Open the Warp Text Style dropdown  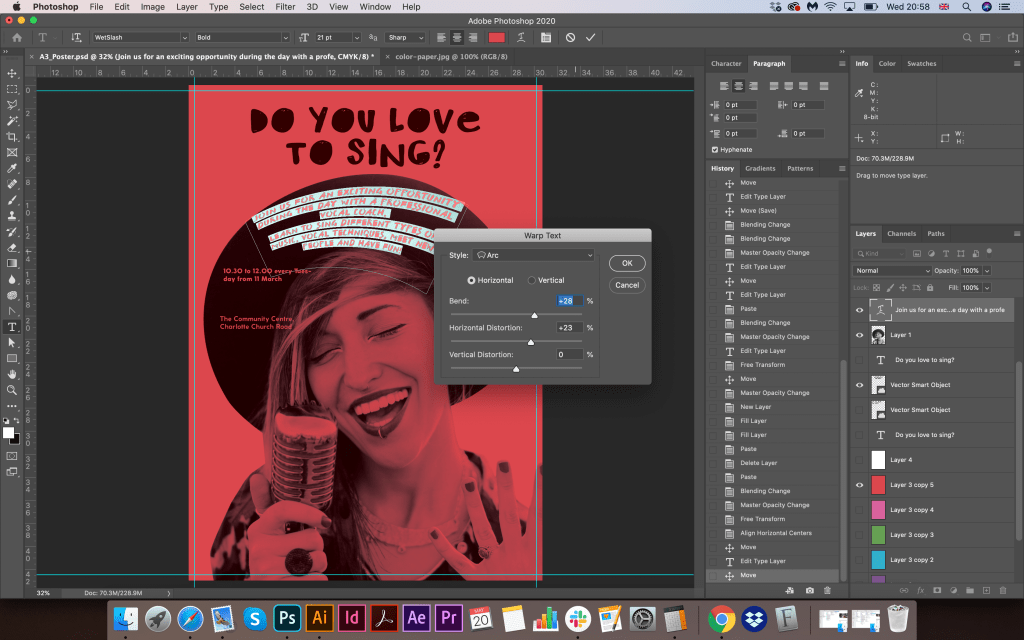pyautogui.click(x=534, y=256)
